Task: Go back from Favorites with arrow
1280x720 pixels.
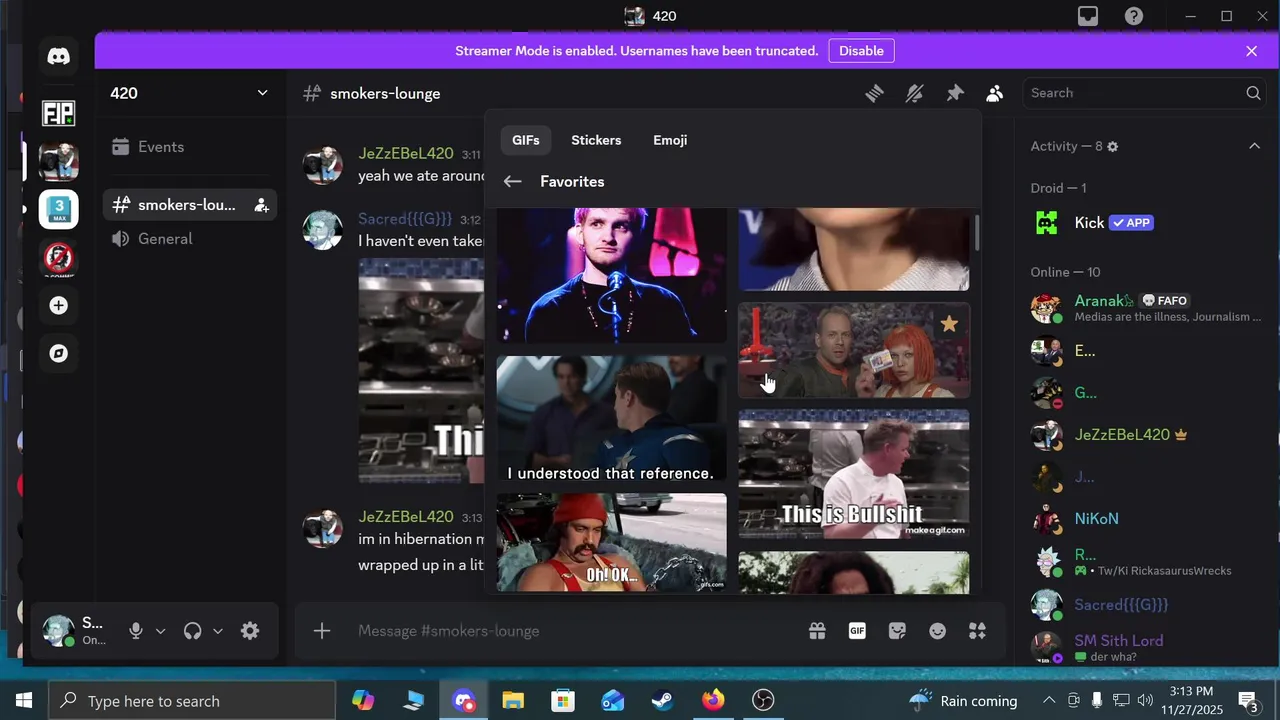Action: (x=512, y=182)
